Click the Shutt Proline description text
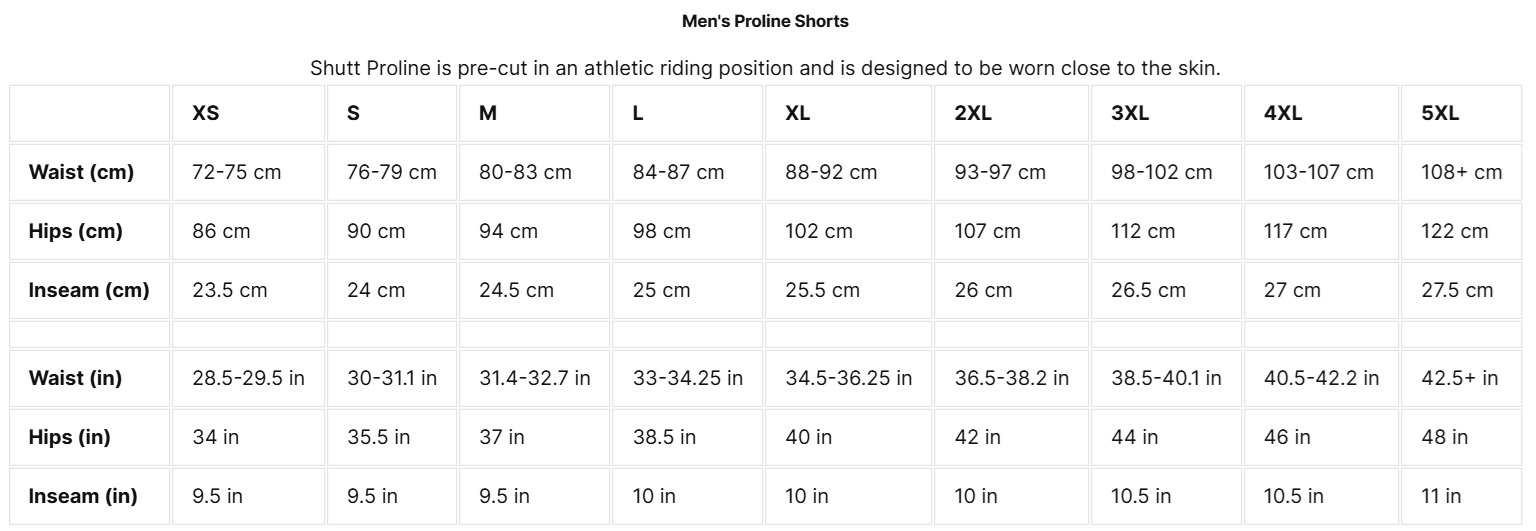This screenshot has height=531, width=1536. click(x=765, y=69)
